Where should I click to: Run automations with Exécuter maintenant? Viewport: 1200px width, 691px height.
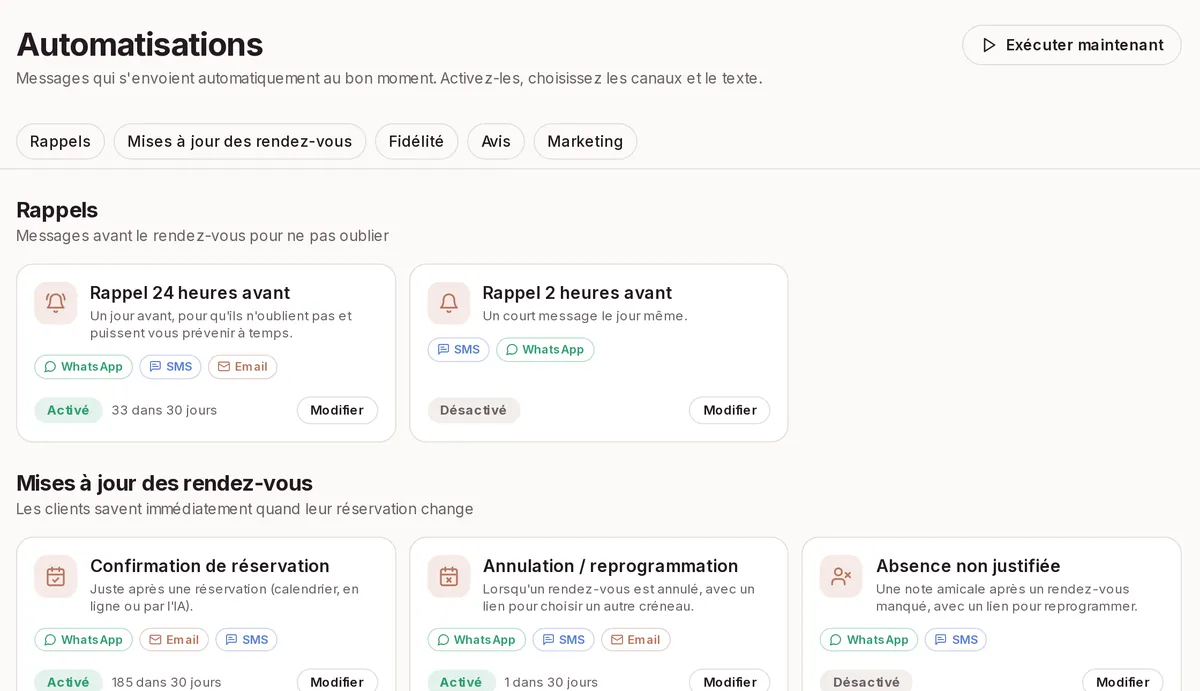(1072, 45)
